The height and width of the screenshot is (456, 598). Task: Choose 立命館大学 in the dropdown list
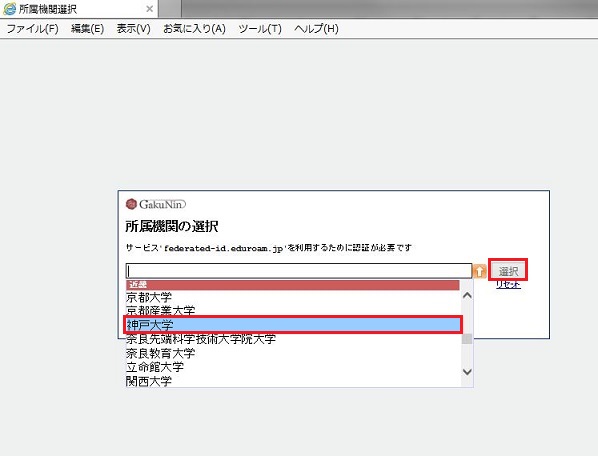[293, 367]
